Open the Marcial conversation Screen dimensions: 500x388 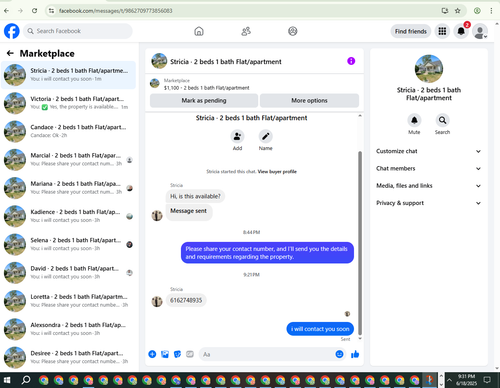68,160
